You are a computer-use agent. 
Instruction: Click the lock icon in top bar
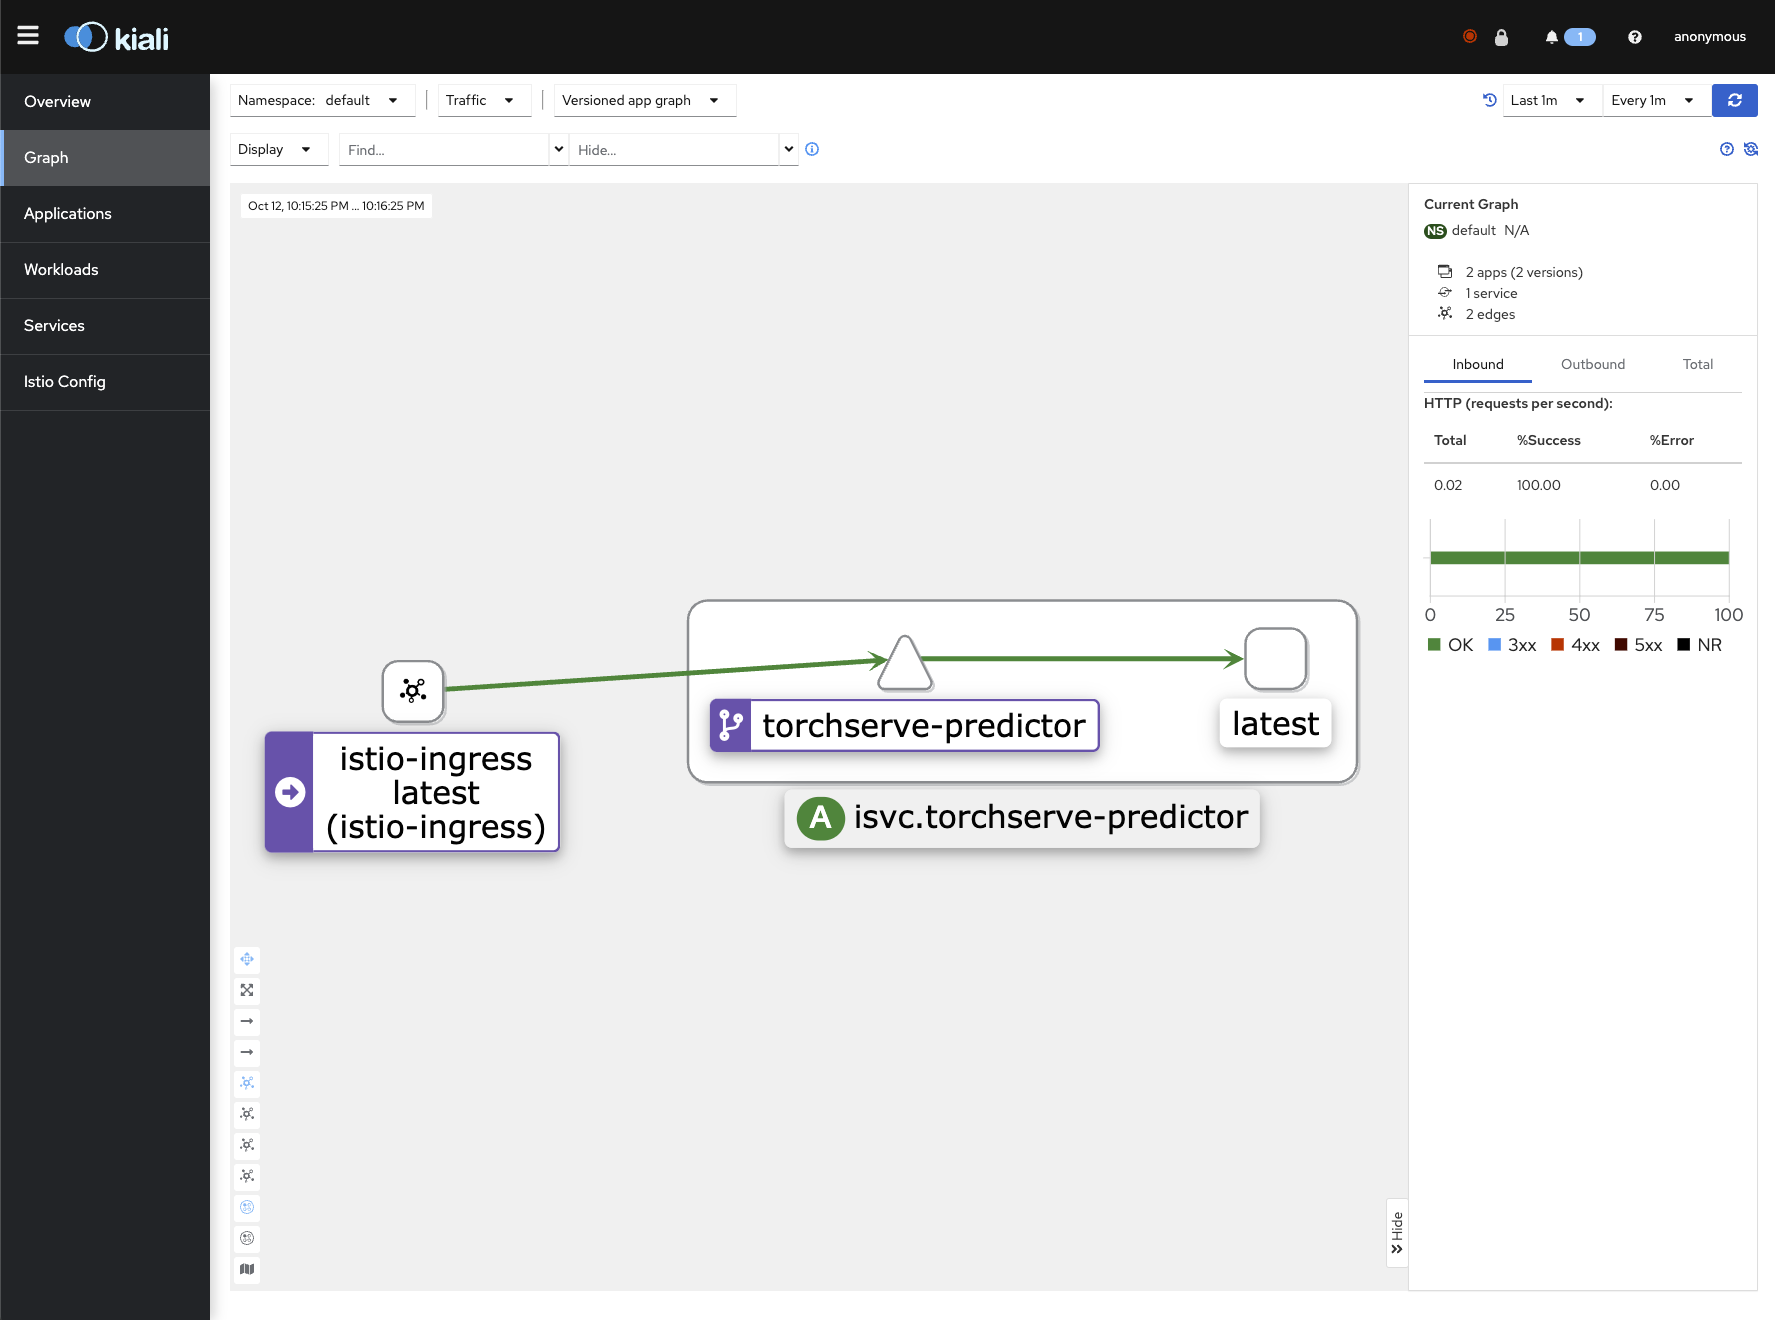(1501, 37)
